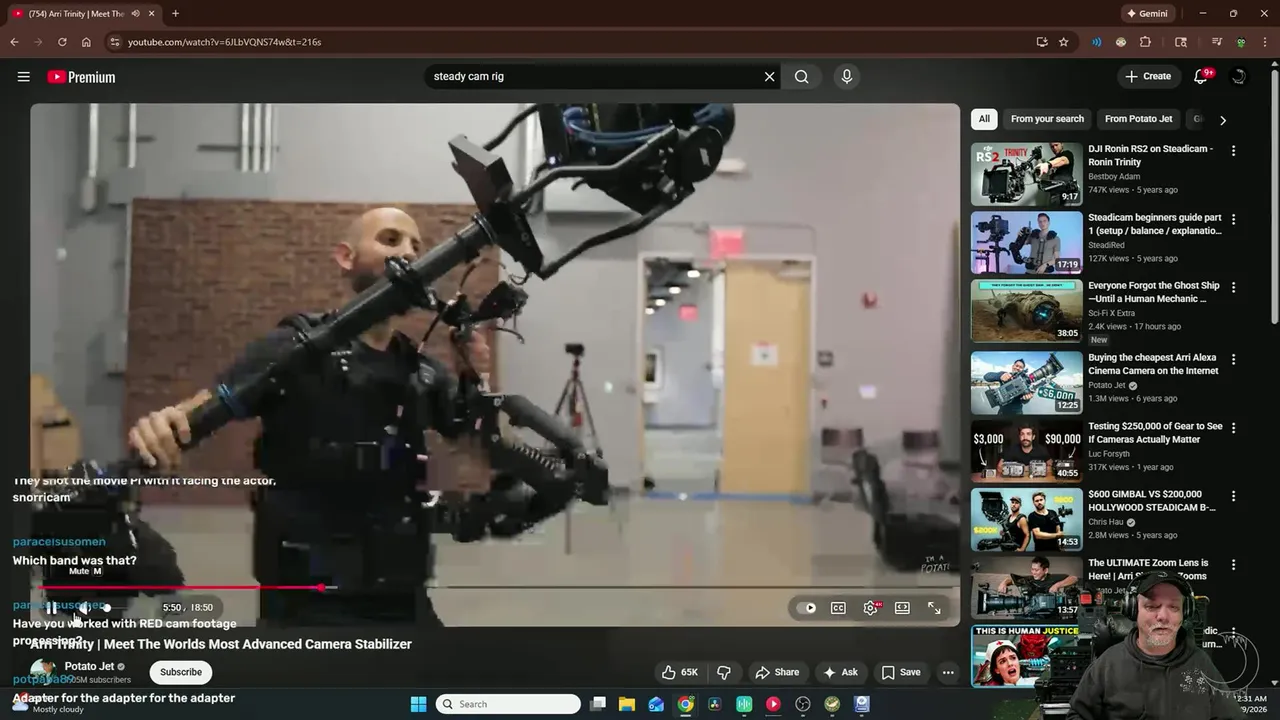
Task: Subscribe to Potato Jet
Action: tap(181, 672)
